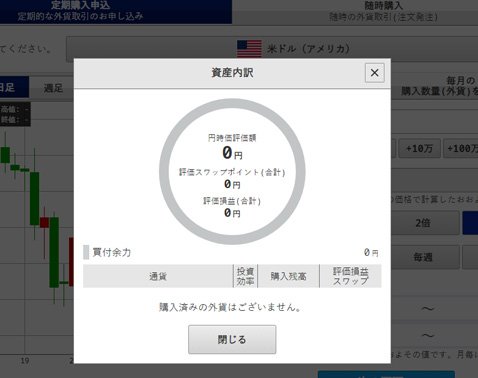Click the US flag icon
Image resolution: width=478 pixels, height=378 pixels.
tap(249, 49)
